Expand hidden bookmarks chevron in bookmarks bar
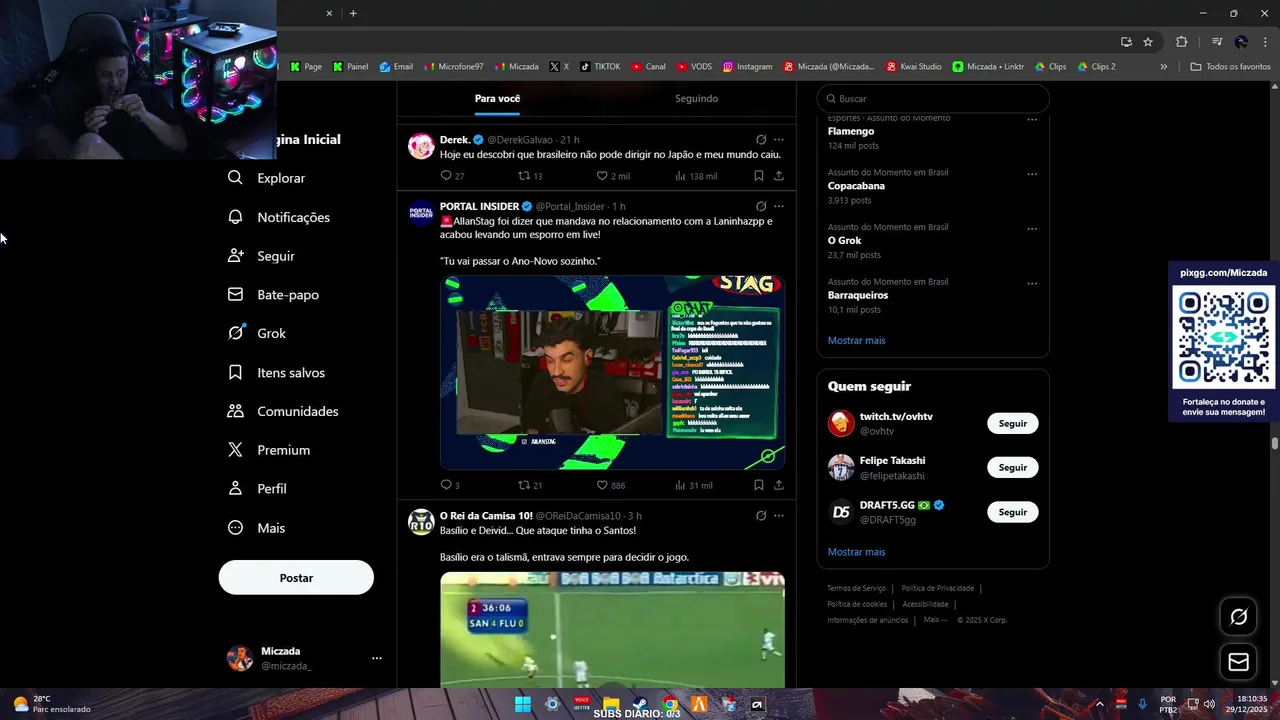Viewport: 1280px width, 720px height. click(1163, 67)
